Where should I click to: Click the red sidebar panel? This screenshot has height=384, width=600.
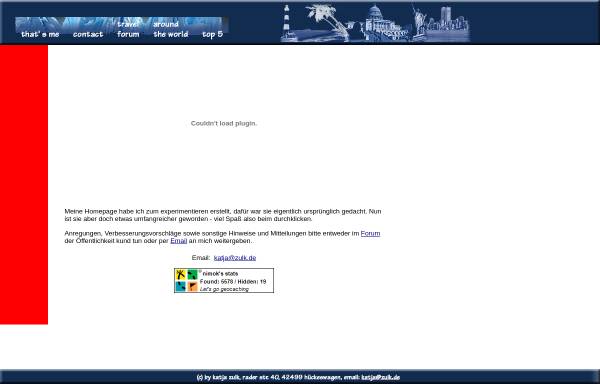24,184
